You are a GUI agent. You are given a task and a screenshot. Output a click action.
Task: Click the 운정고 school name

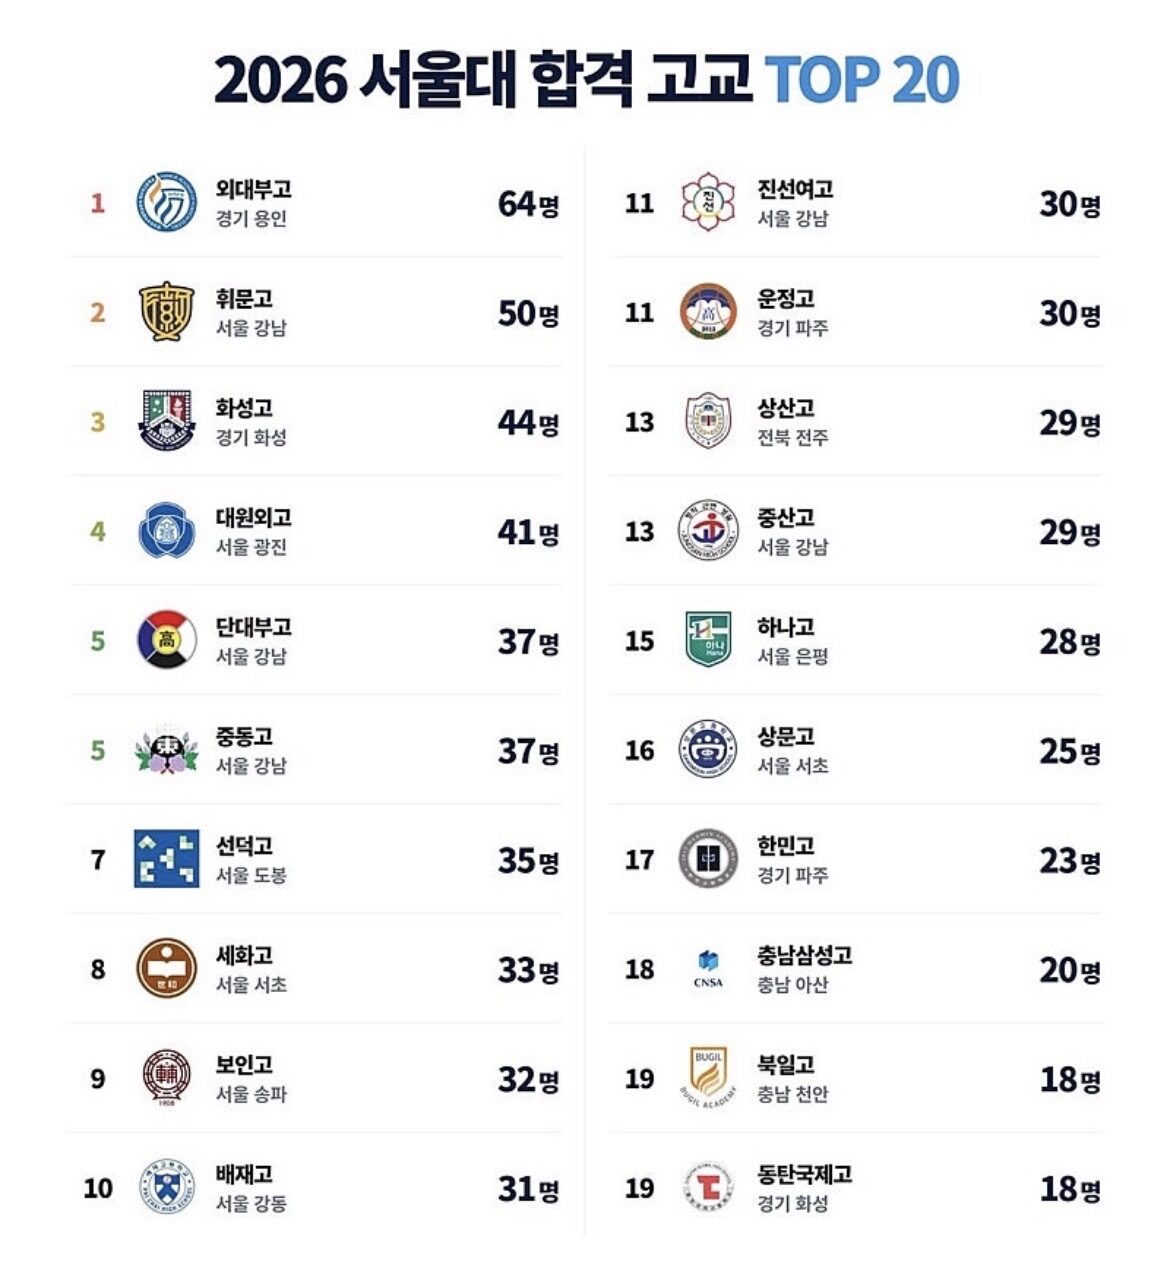(786, 299)
